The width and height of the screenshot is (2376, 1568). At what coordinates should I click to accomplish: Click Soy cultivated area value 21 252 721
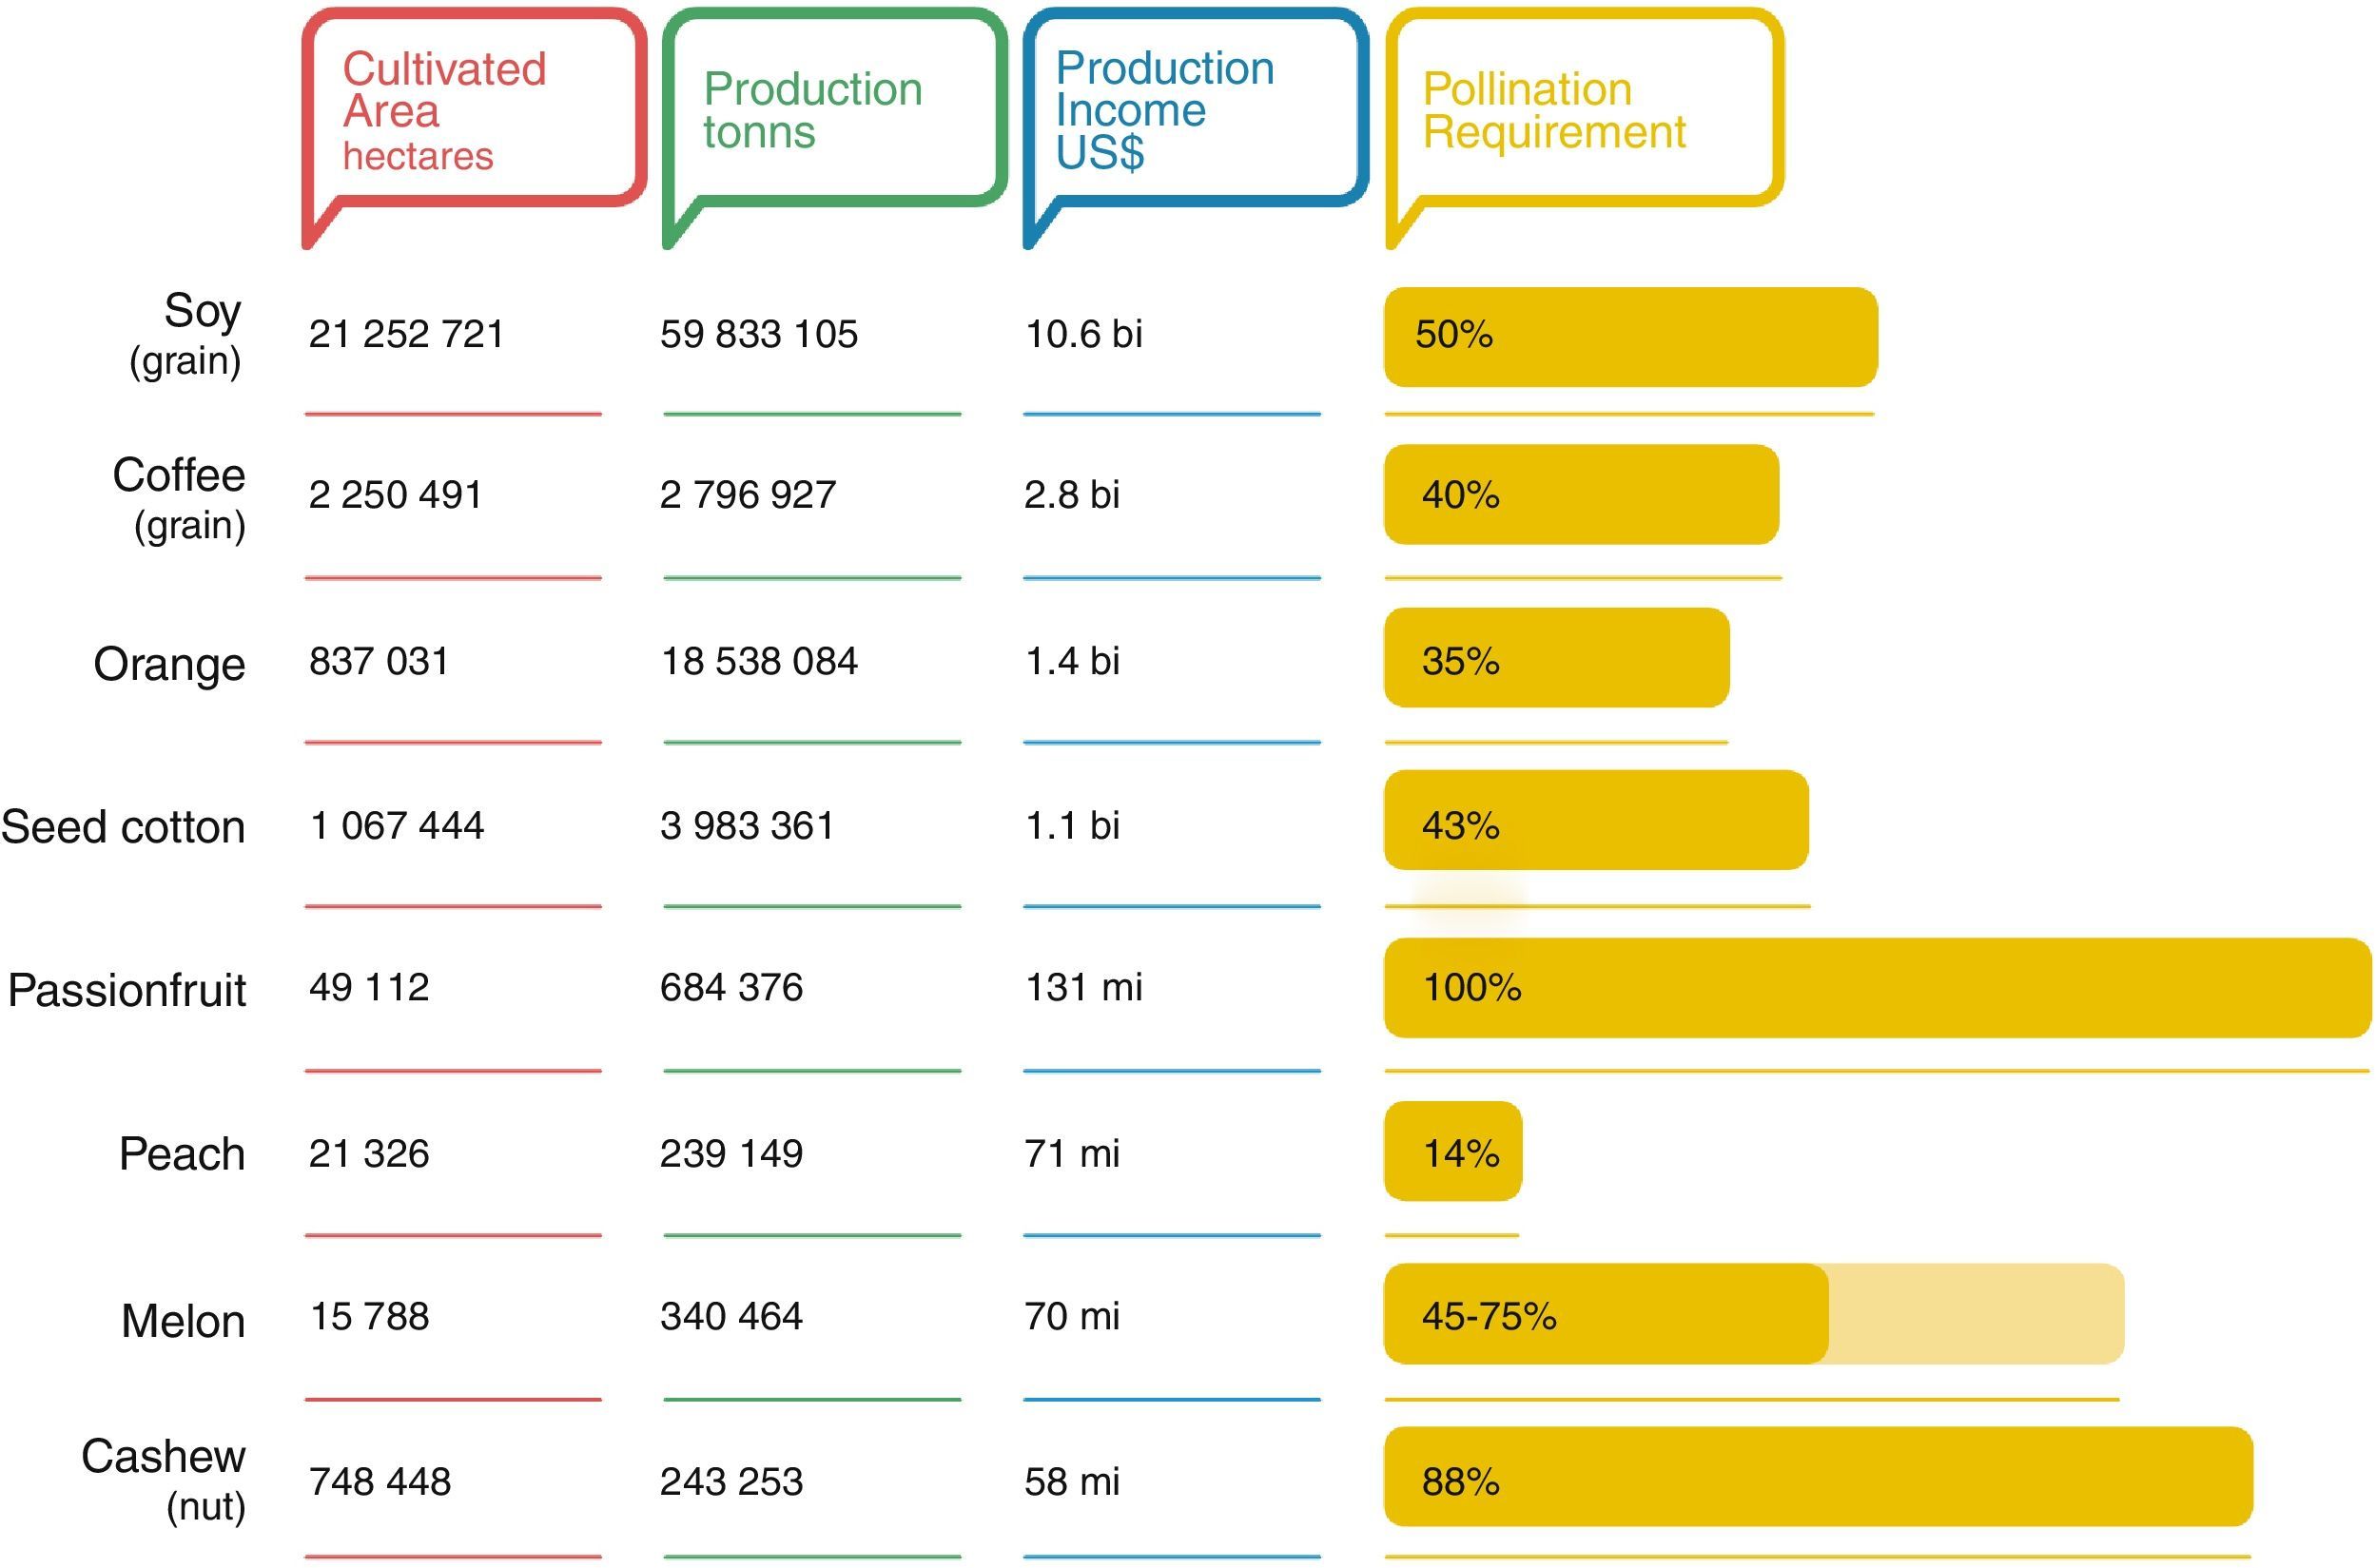coord(406,334)
